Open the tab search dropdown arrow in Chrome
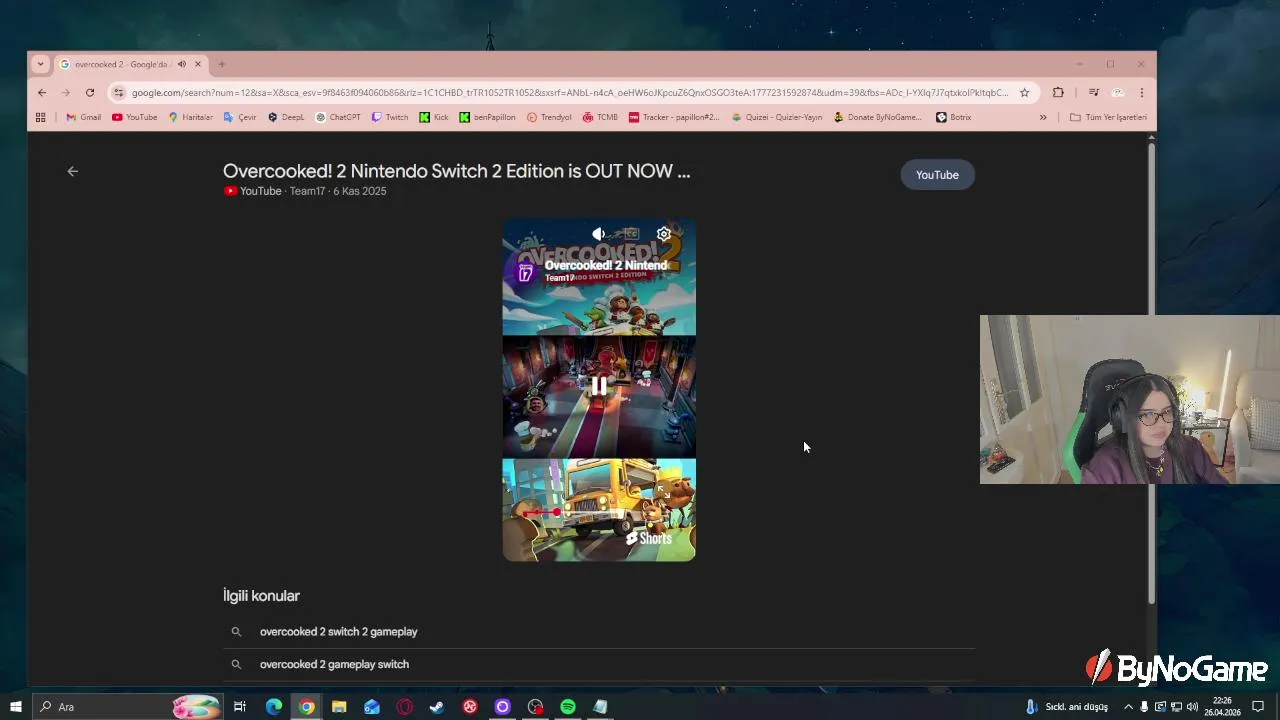 40,64
